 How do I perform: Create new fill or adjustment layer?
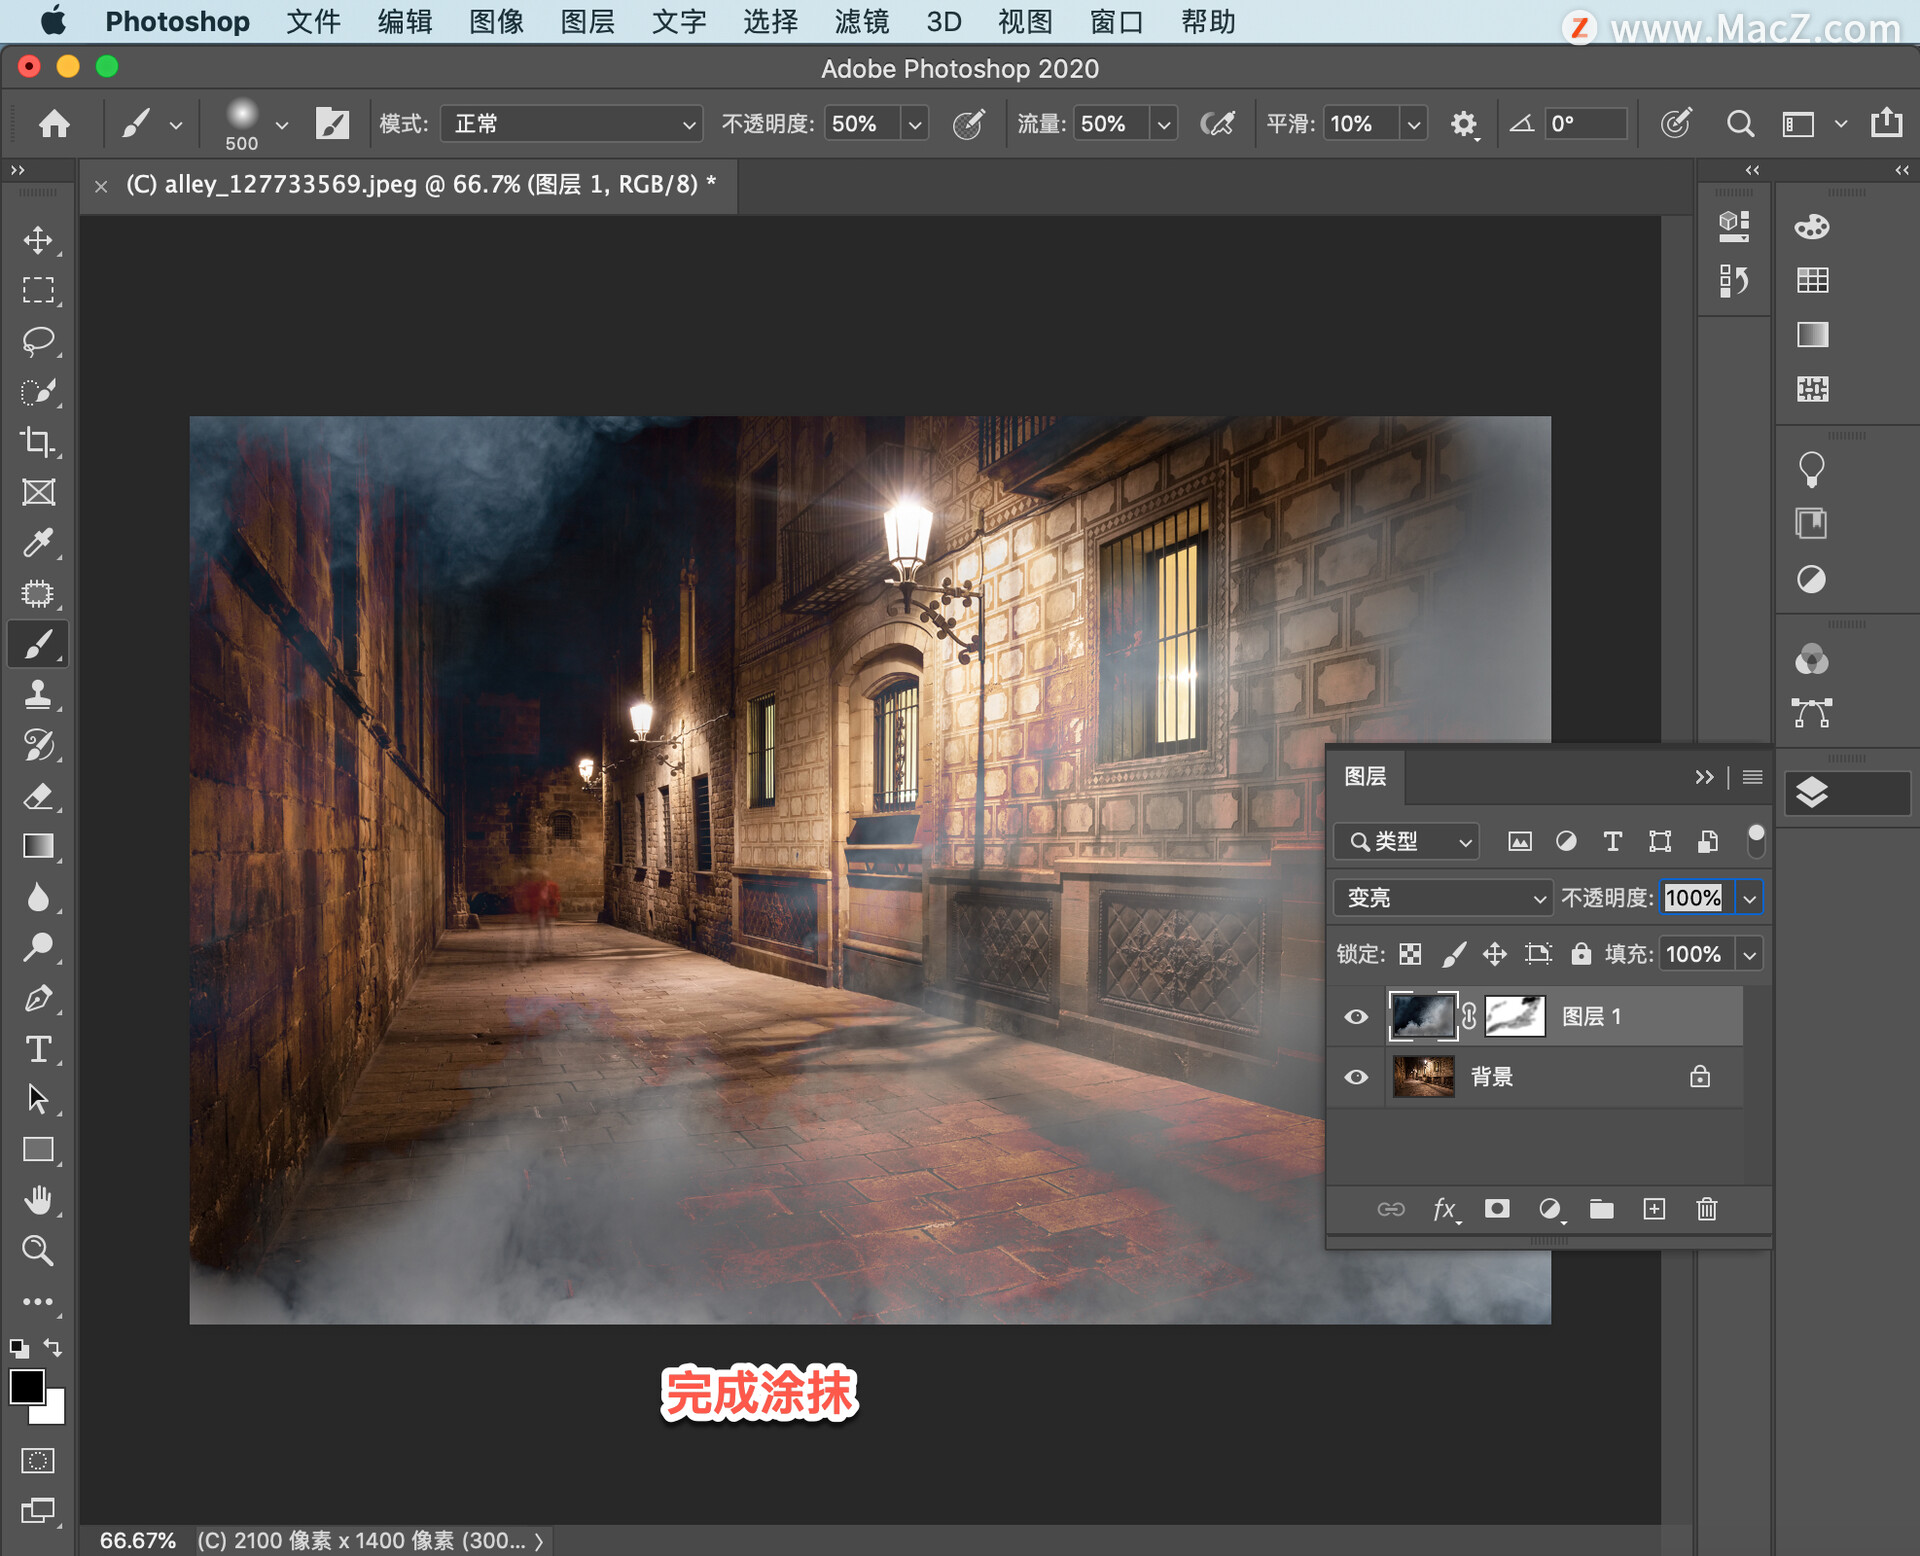tap(1550, 1209)
